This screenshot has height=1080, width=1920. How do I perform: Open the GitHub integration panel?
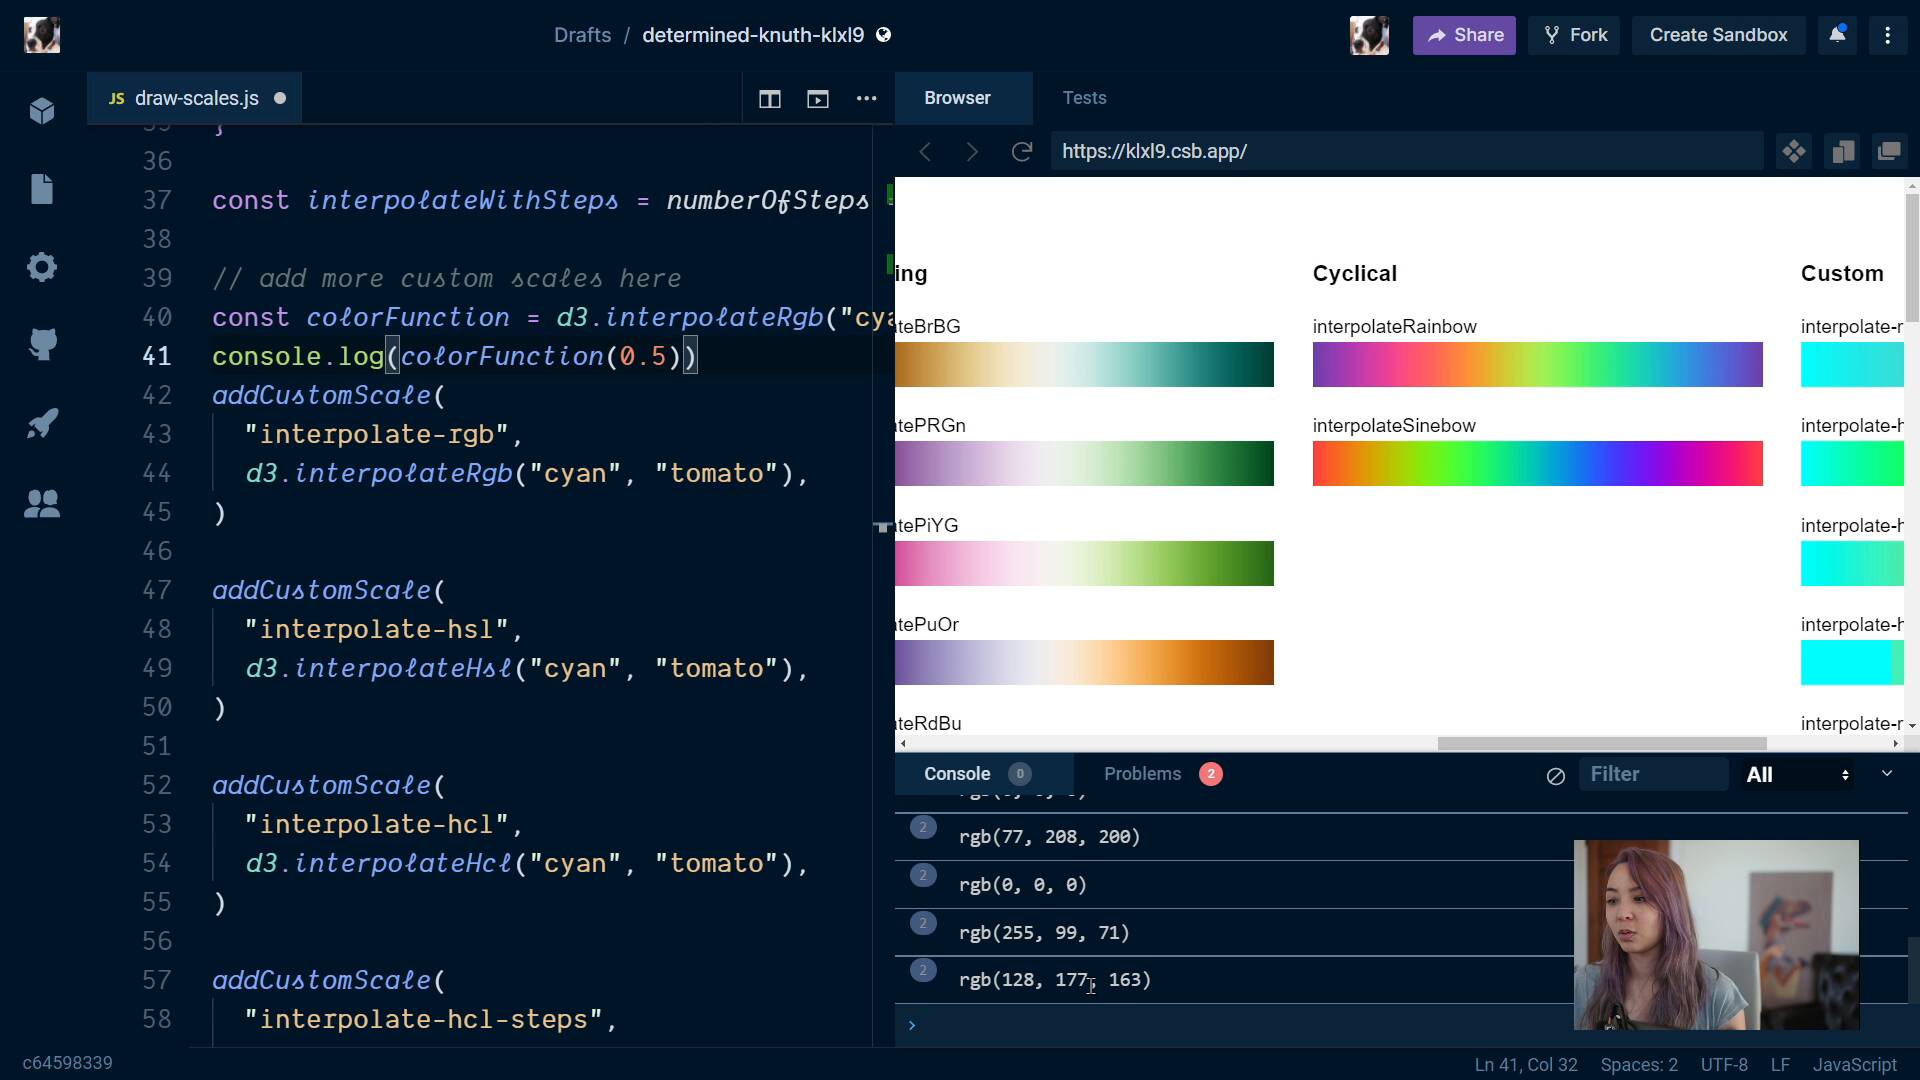[x=42, y=345]
